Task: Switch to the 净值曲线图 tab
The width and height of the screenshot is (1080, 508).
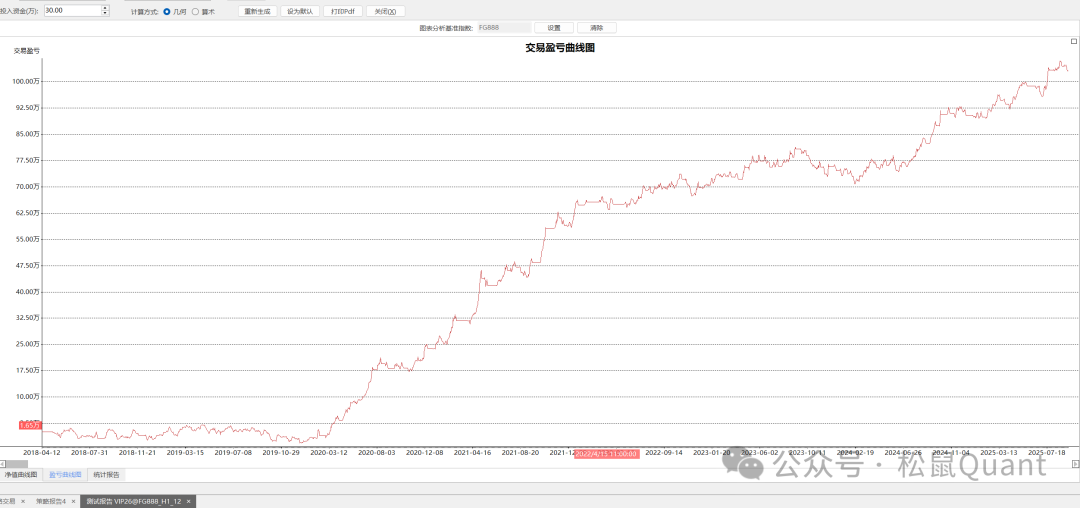Action: tap(21, 475)
